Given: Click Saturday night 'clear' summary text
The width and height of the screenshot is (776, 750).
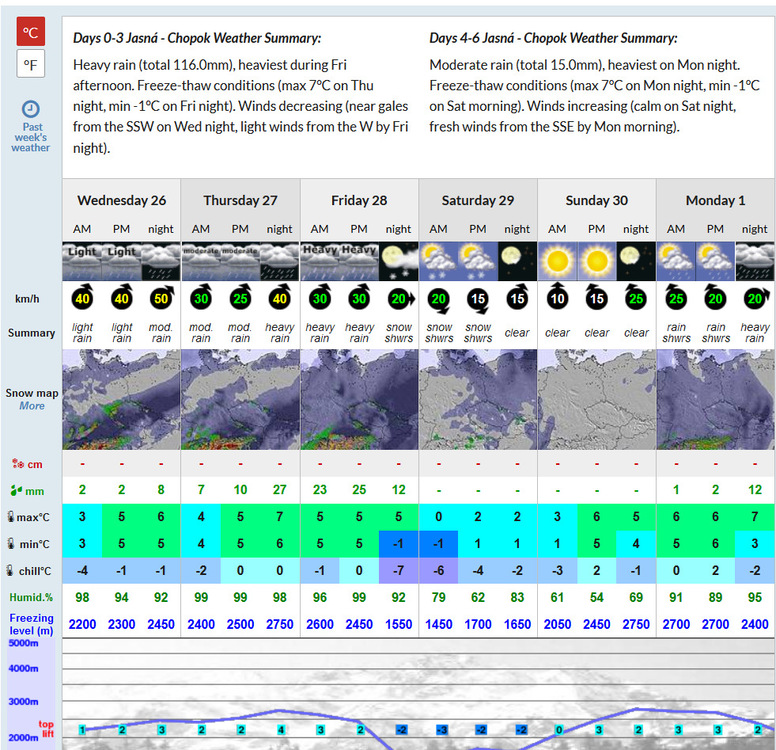Looking at the screenshot, I should pos(517,333).
